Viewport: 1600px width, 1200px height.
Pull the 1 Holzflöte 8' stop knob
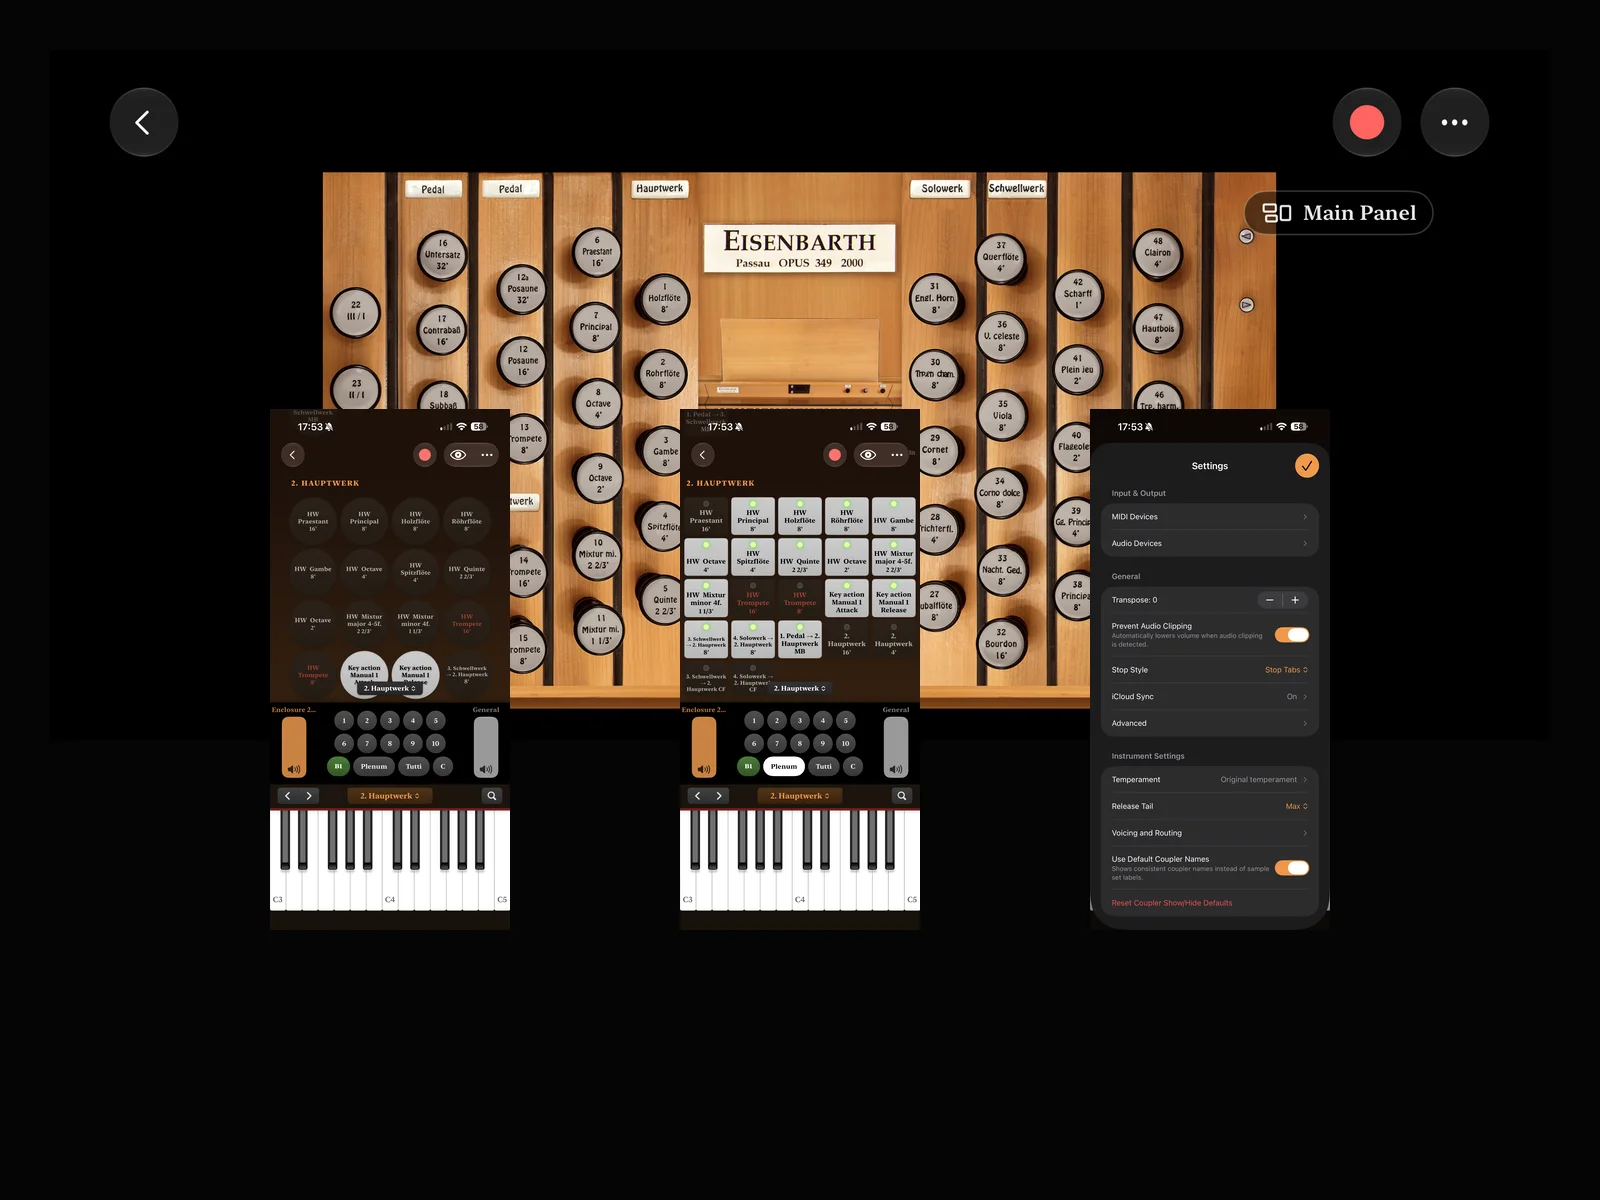(x=664, y=297)
